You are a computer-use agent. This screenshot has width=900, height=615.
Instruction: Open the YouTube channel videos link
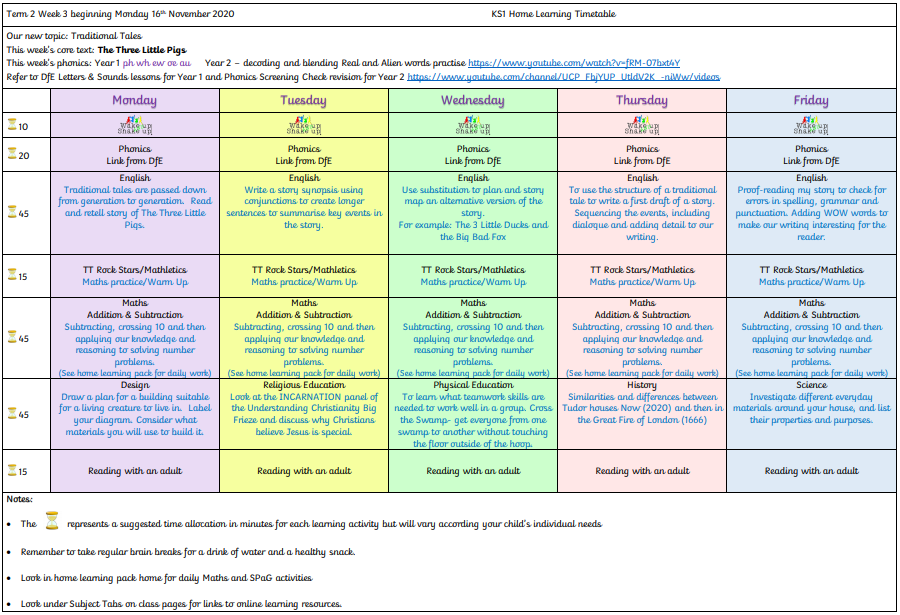(x=563, y=76)
